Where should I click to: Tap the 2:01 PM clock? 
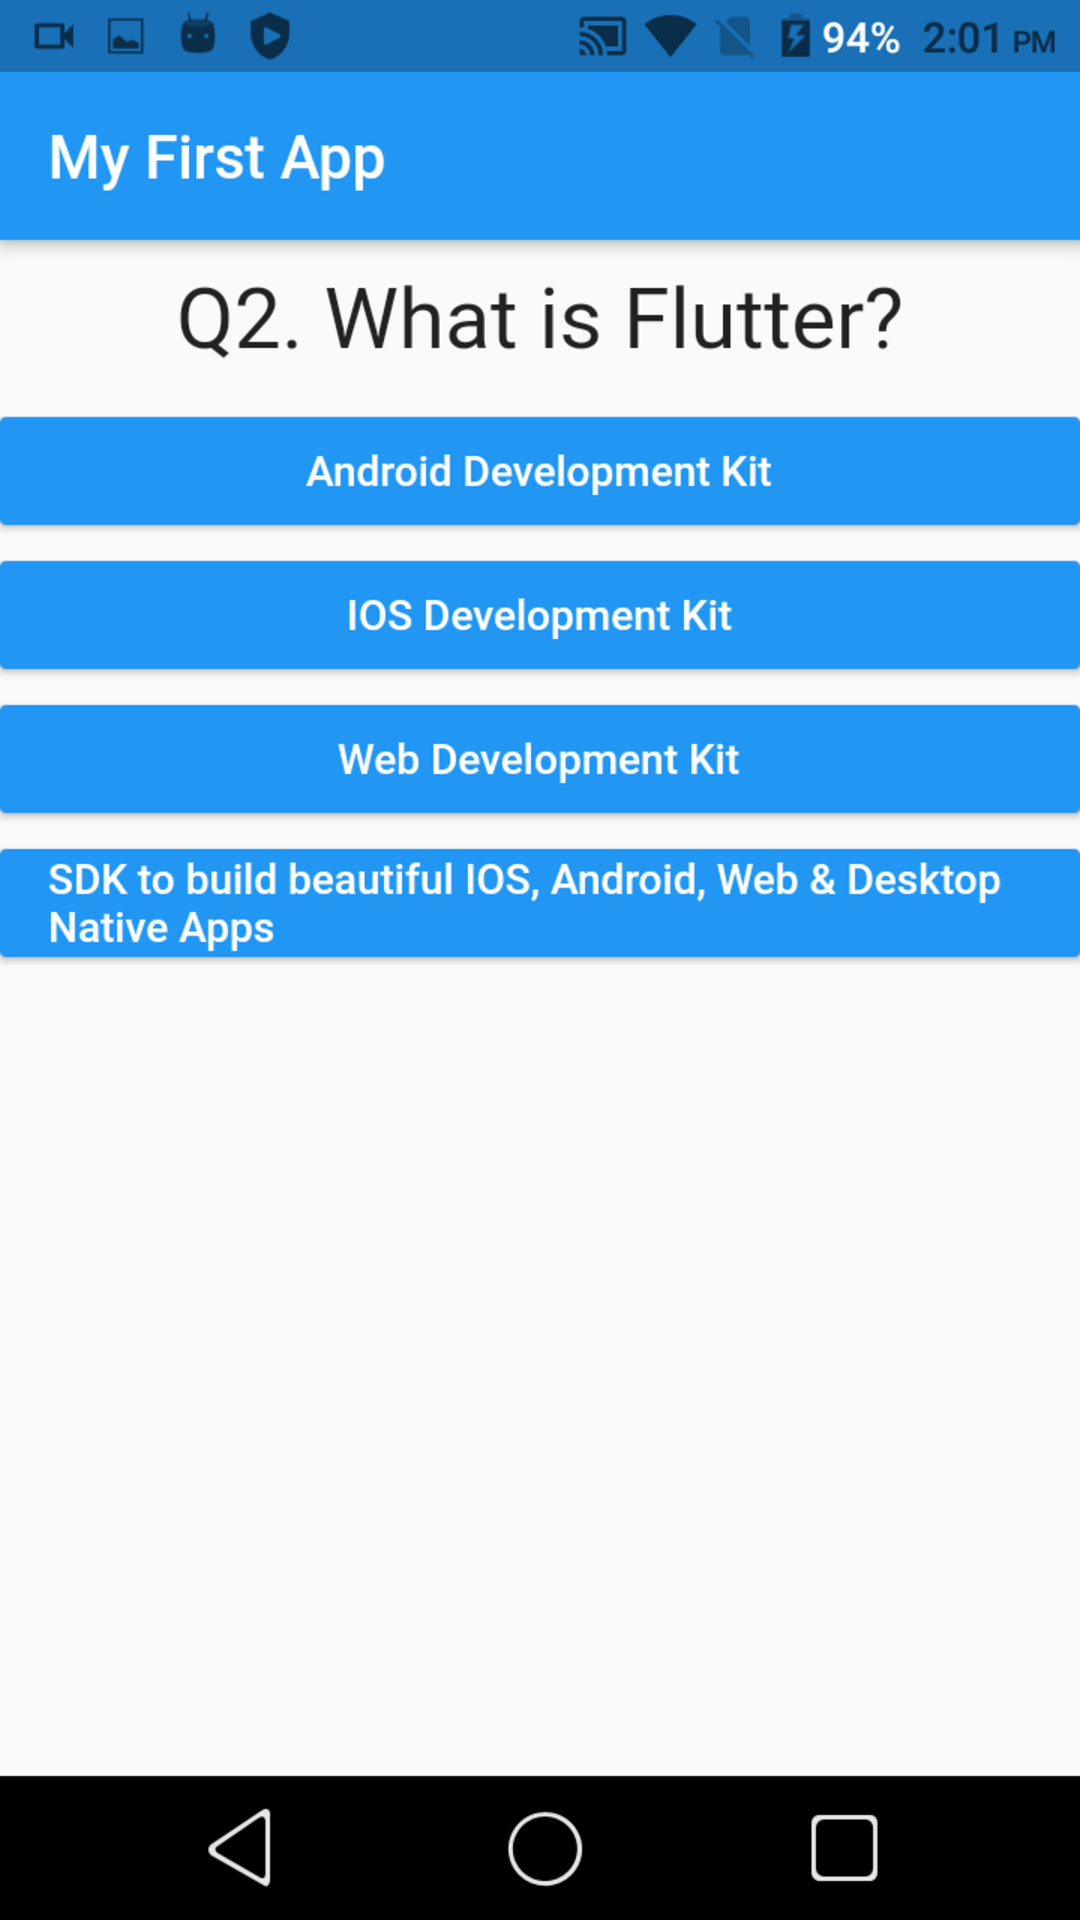pos(989,38)
